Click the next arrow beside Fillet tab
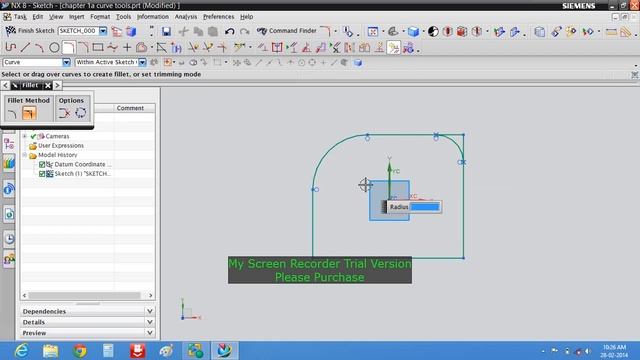Viewport: 640px width, 360px height. 57,85
